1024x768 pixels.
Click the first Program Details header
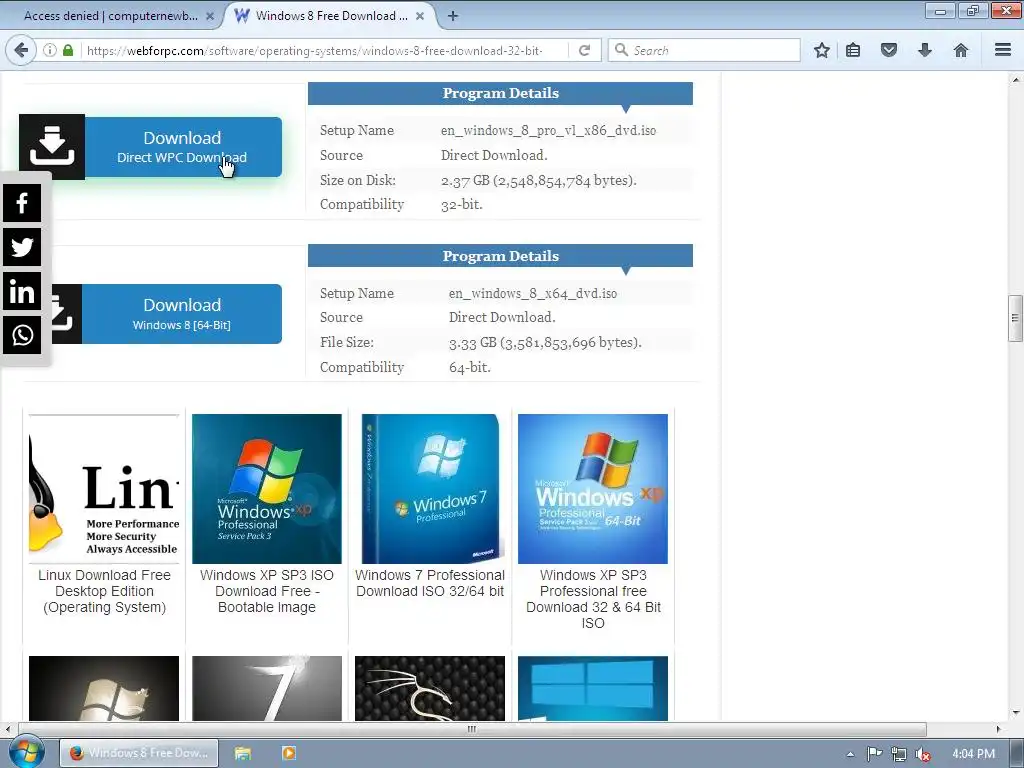pyautogui.click(x=500, y=93)
